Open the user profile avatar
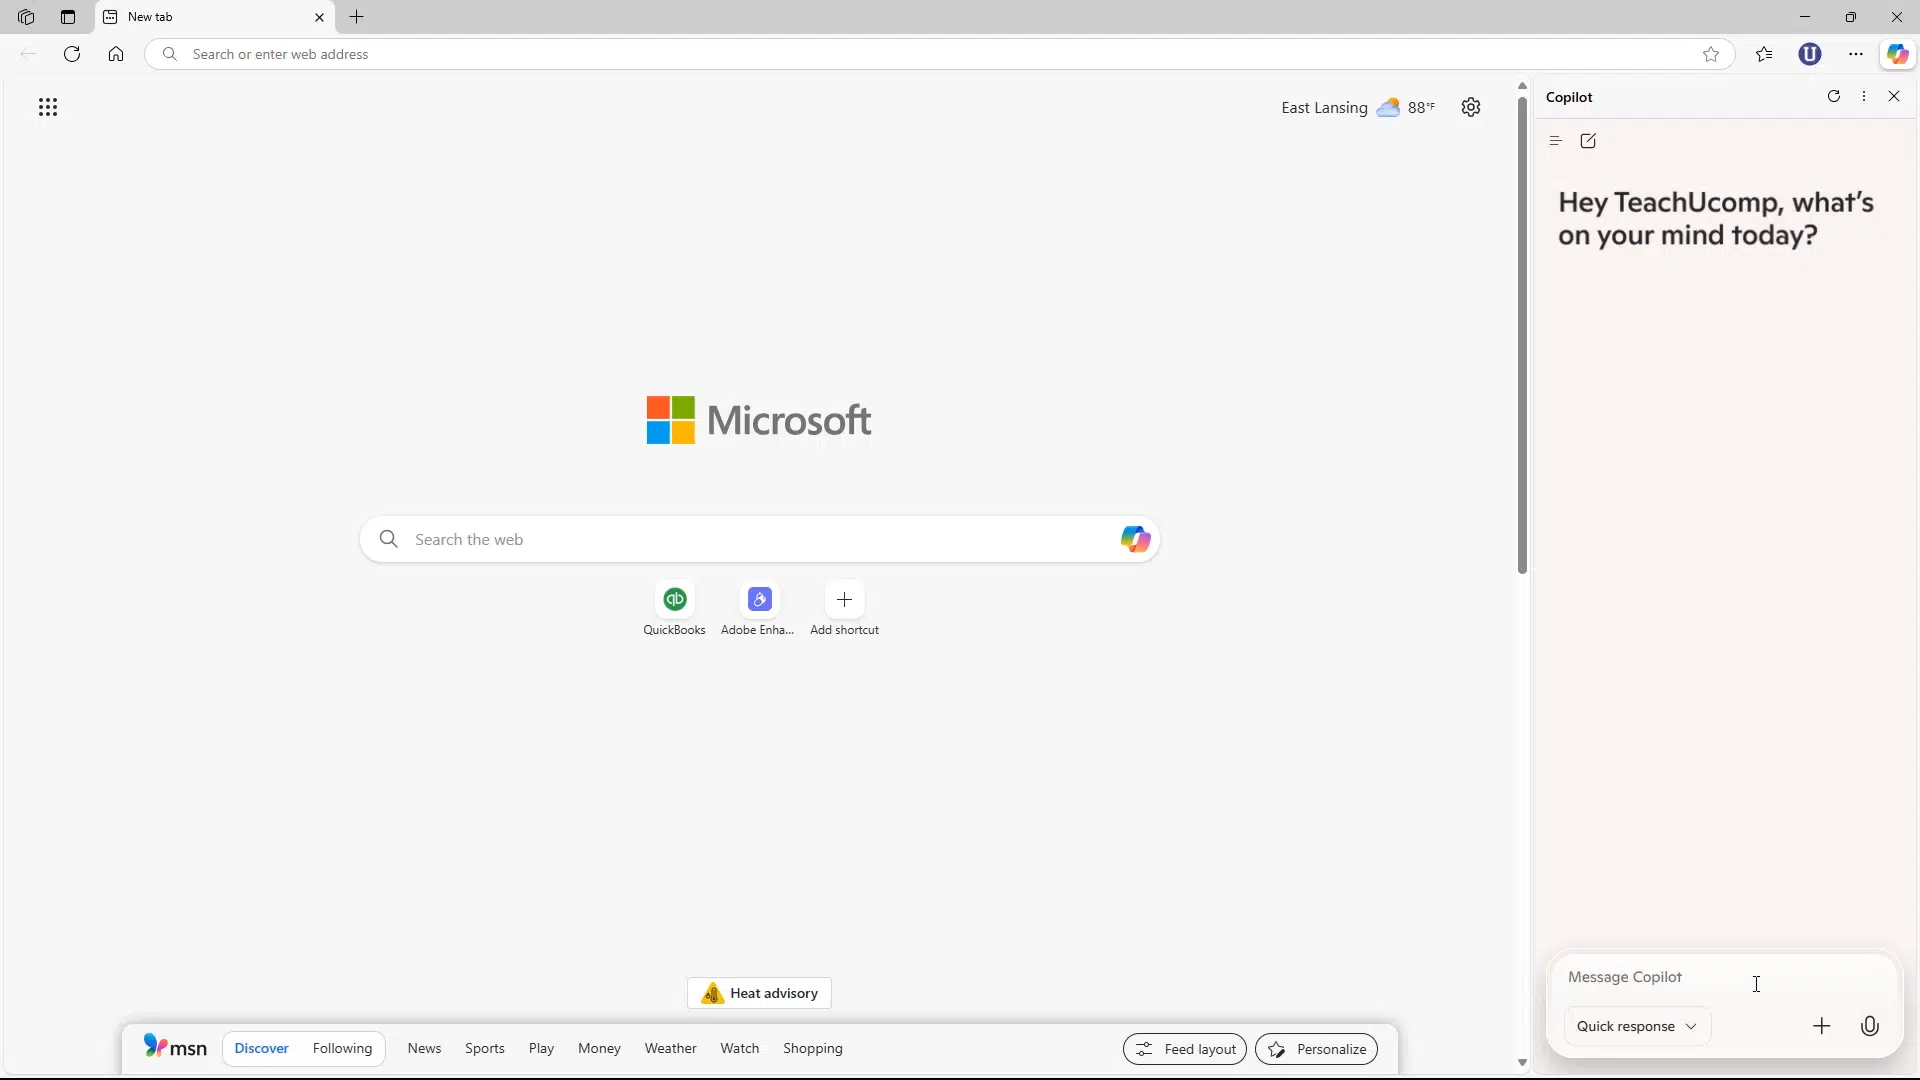 click(1810, 54)
